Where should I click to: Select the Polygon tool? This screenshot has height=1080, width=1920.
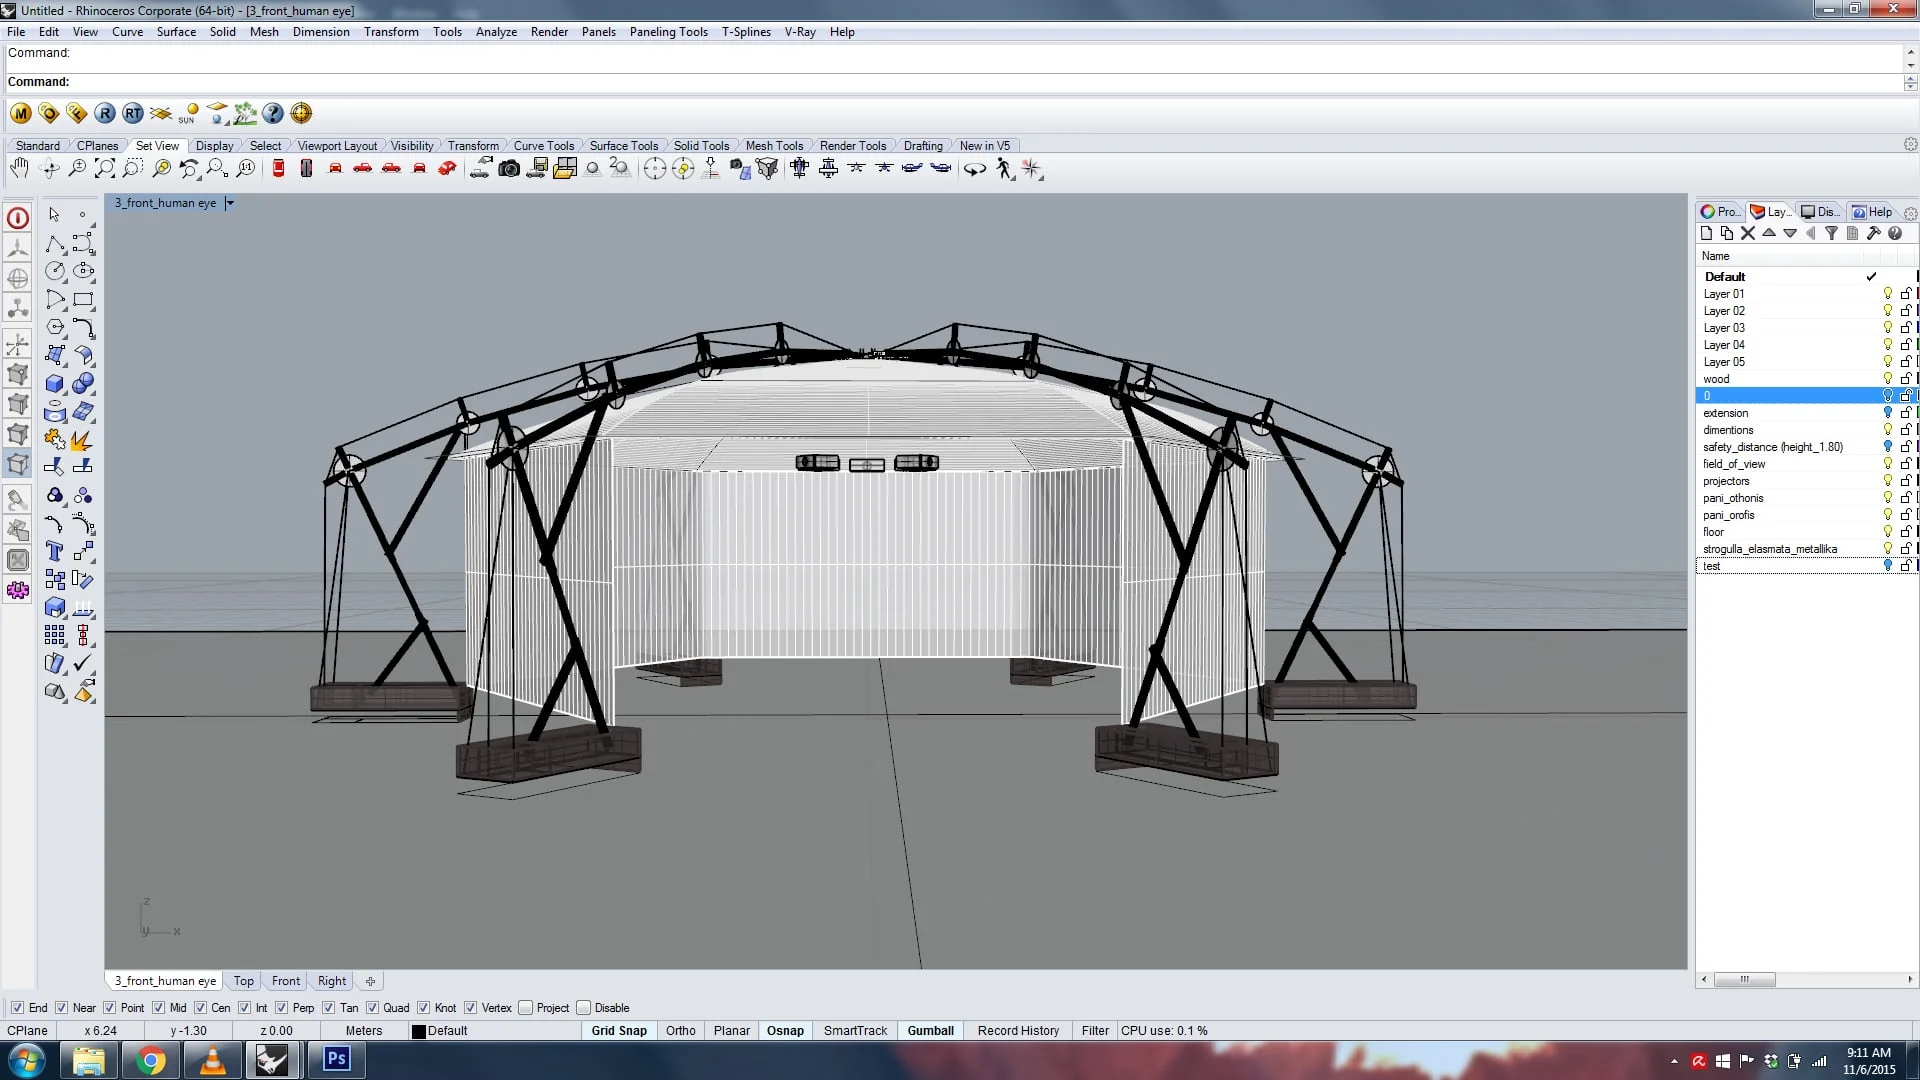tap(55, 327)
